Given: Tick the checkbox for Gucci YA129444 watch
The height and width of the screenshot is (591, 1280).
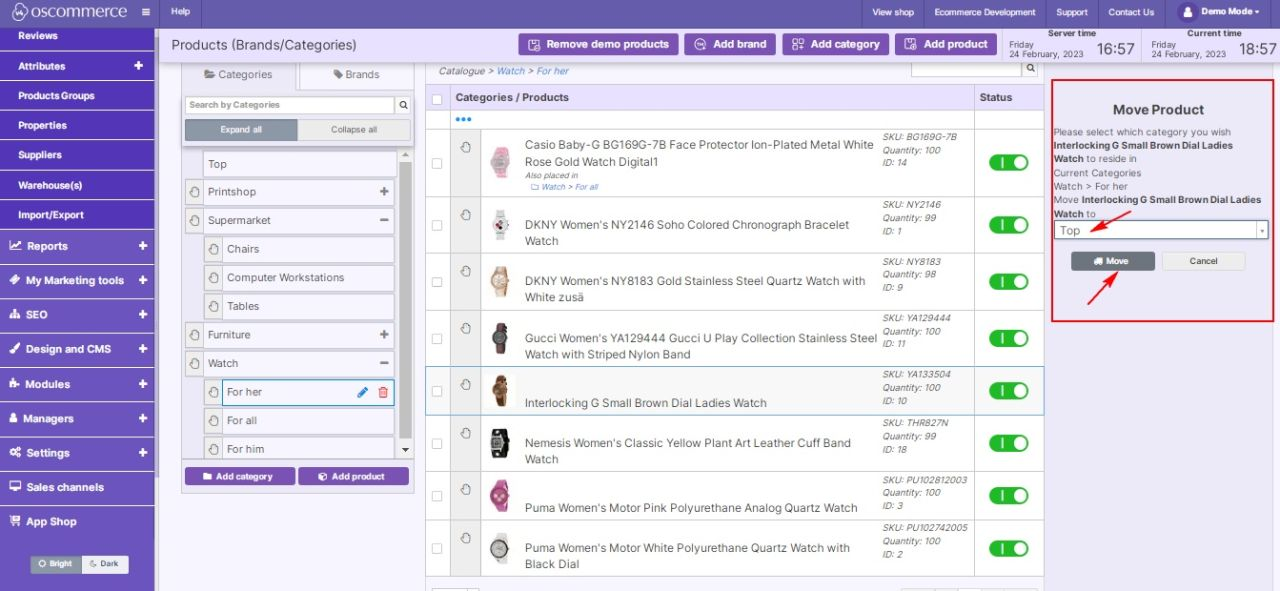Looking at the screenshot, I should (437, 339).
